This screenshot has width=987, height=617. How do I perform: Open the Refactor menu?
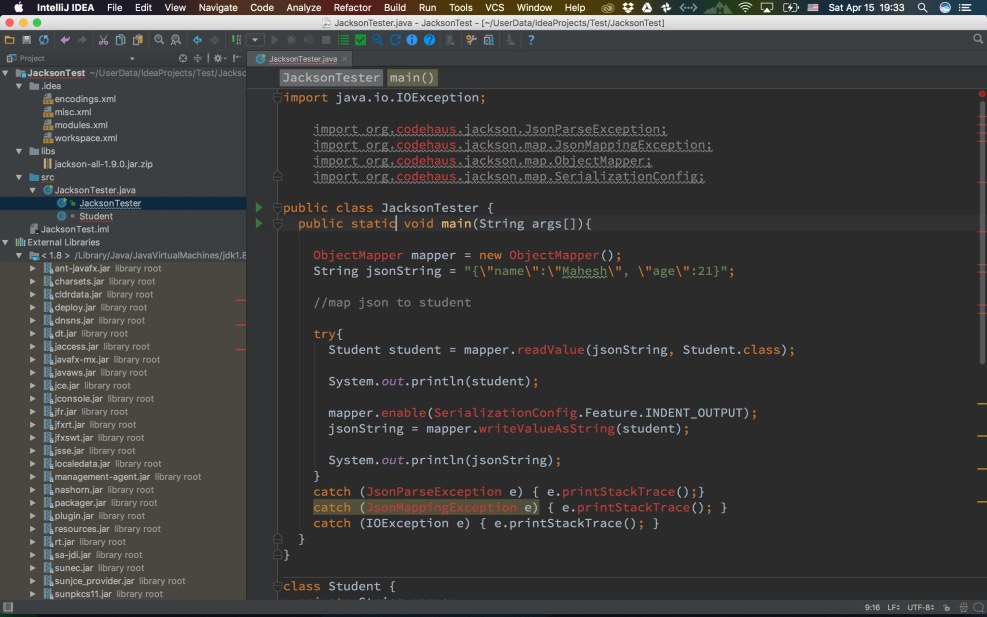(x=352, y=7)
